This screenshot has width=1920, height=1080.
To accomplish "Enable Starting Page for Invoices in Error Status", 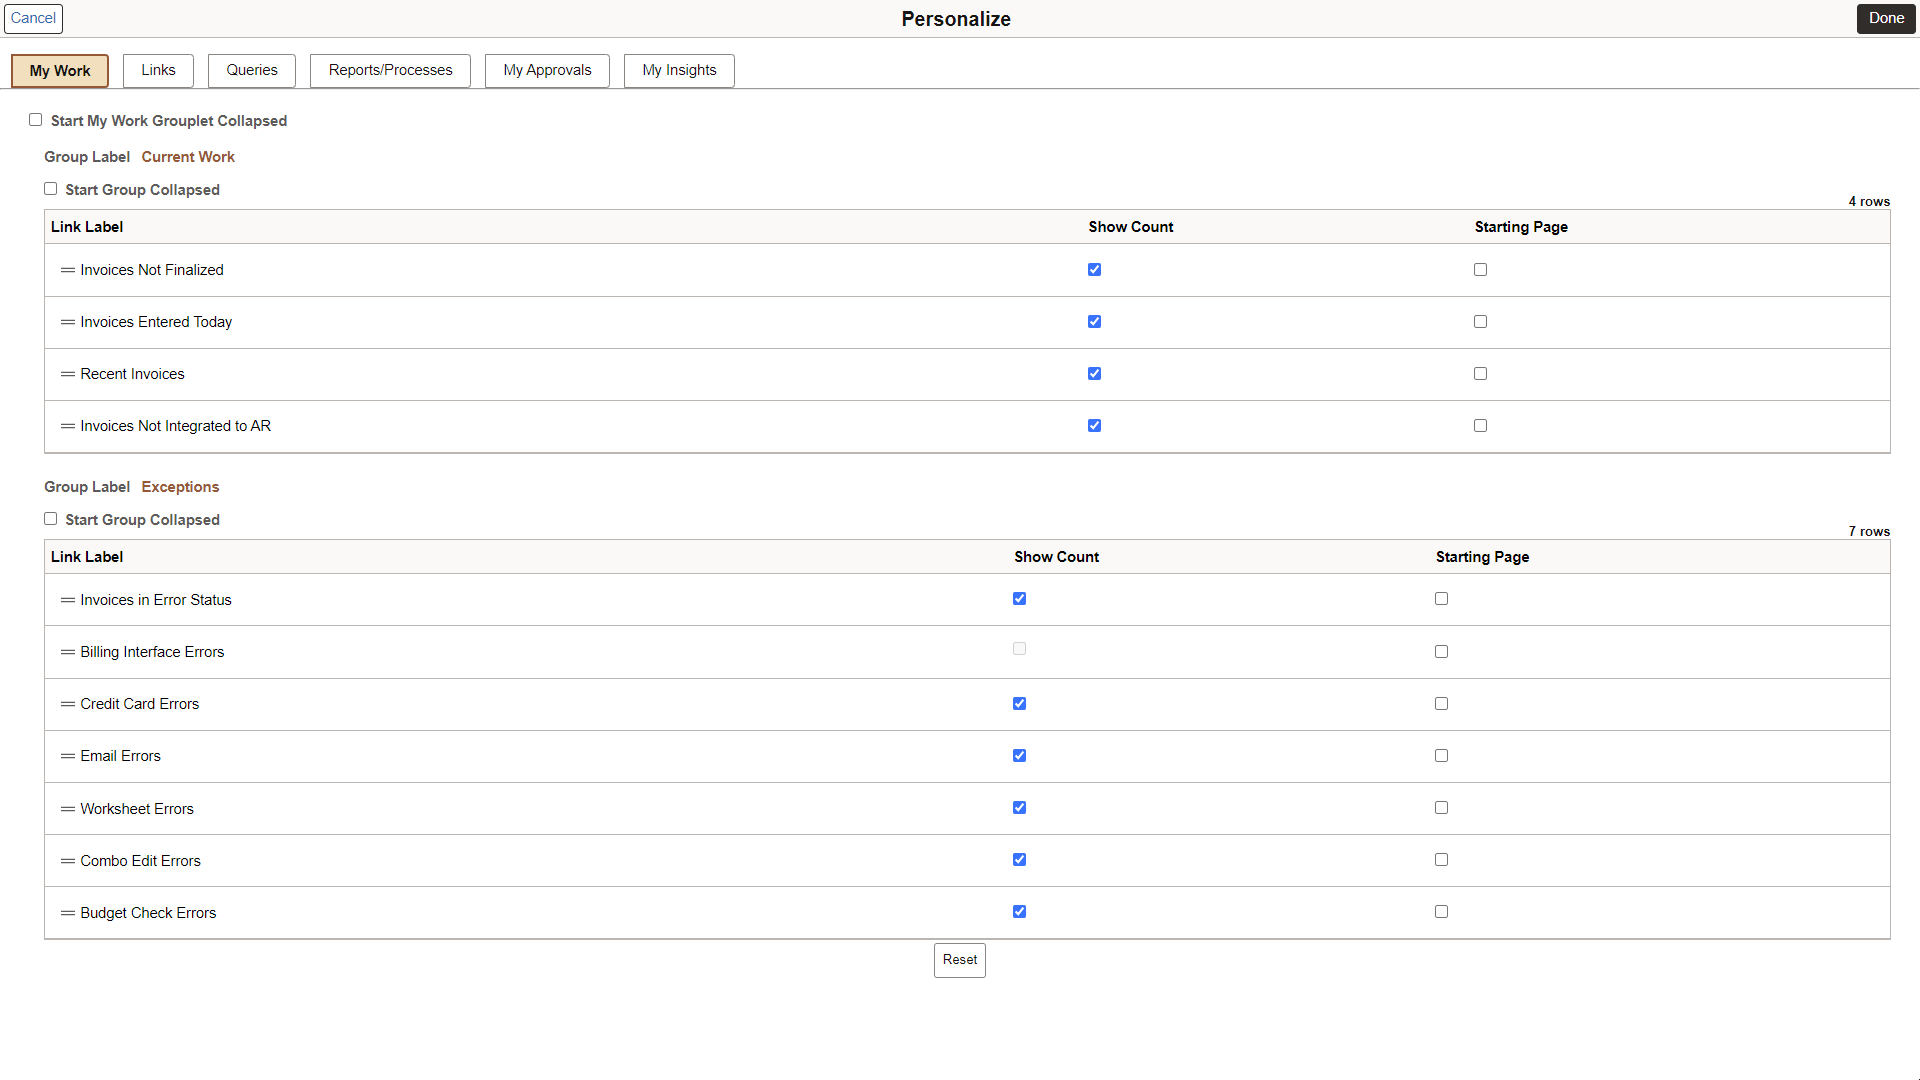I will [x=1441, y=599].
